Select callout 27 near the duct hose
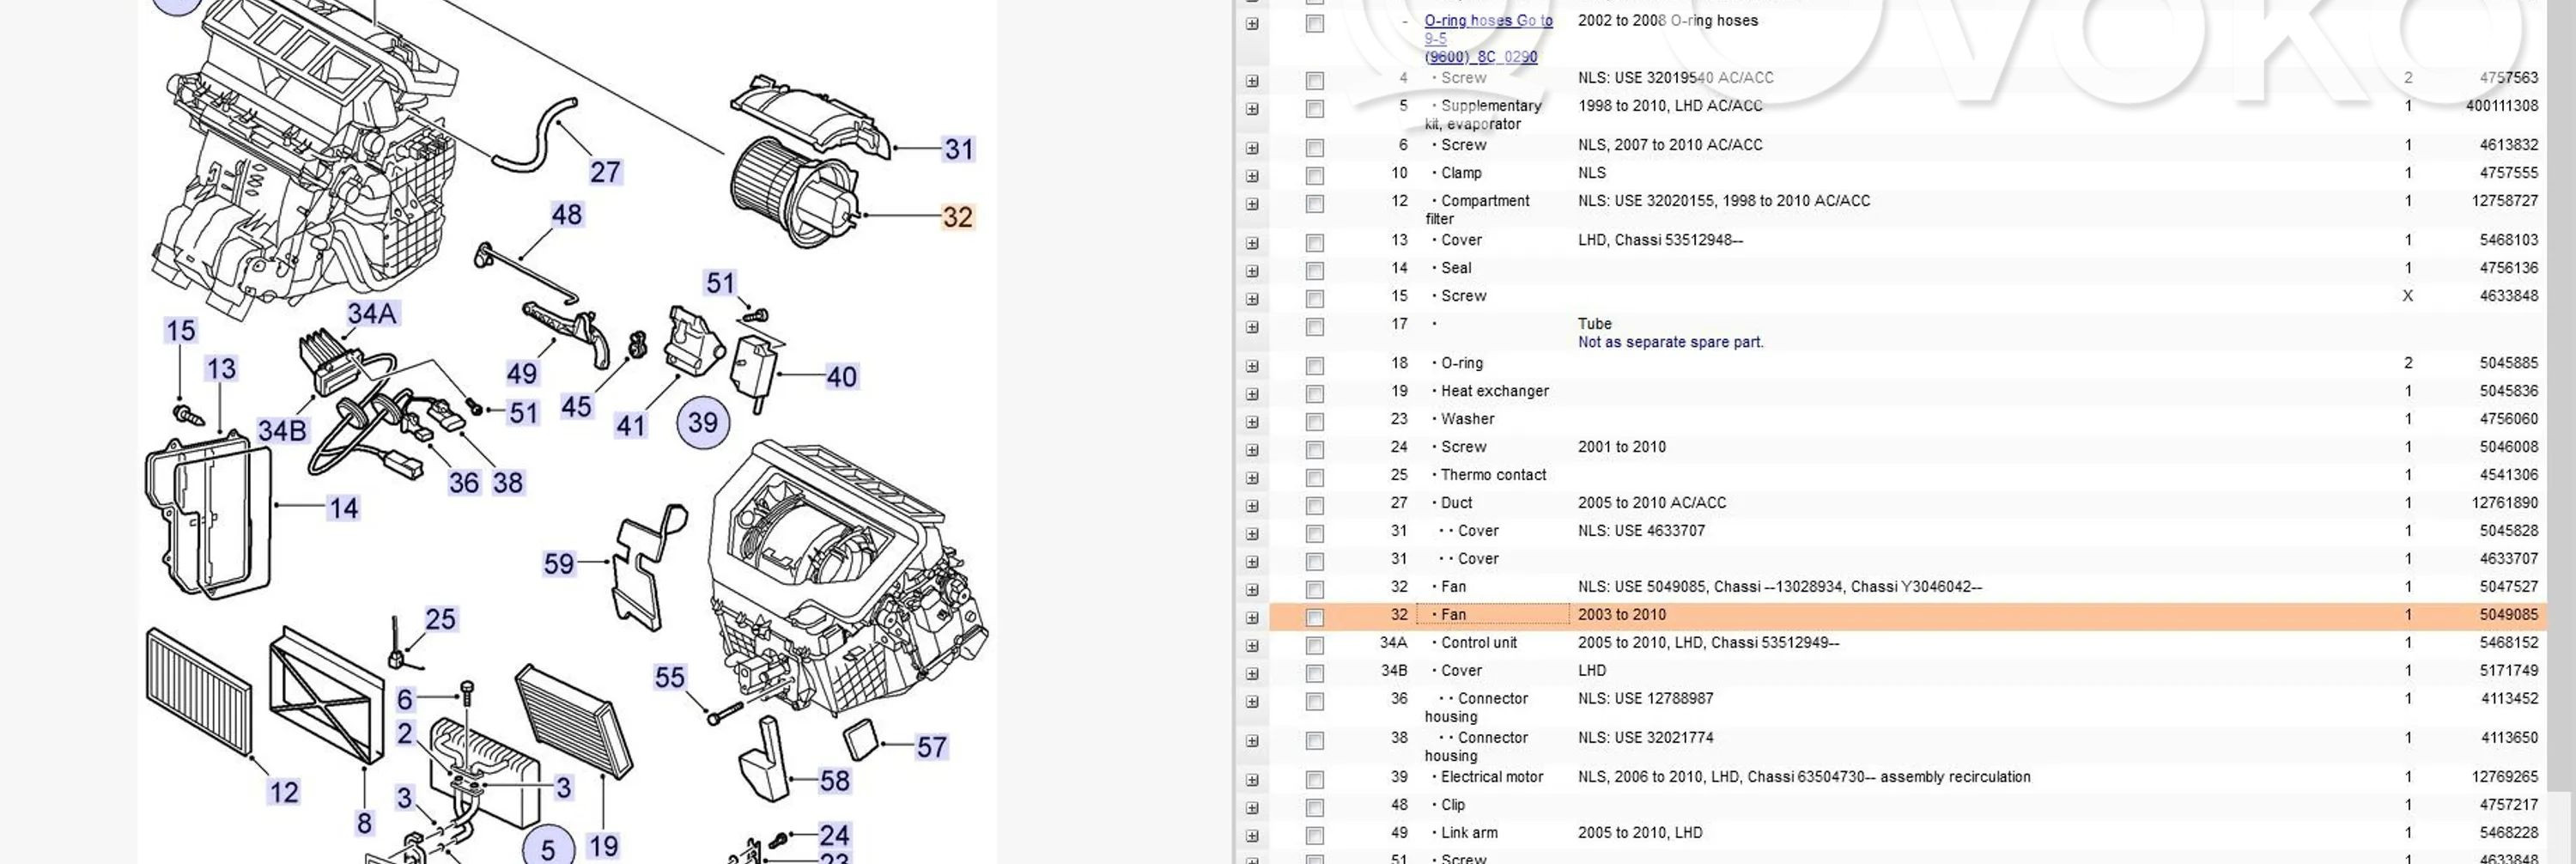Viewport: 2576px width, 864px height. click(605, 172)
